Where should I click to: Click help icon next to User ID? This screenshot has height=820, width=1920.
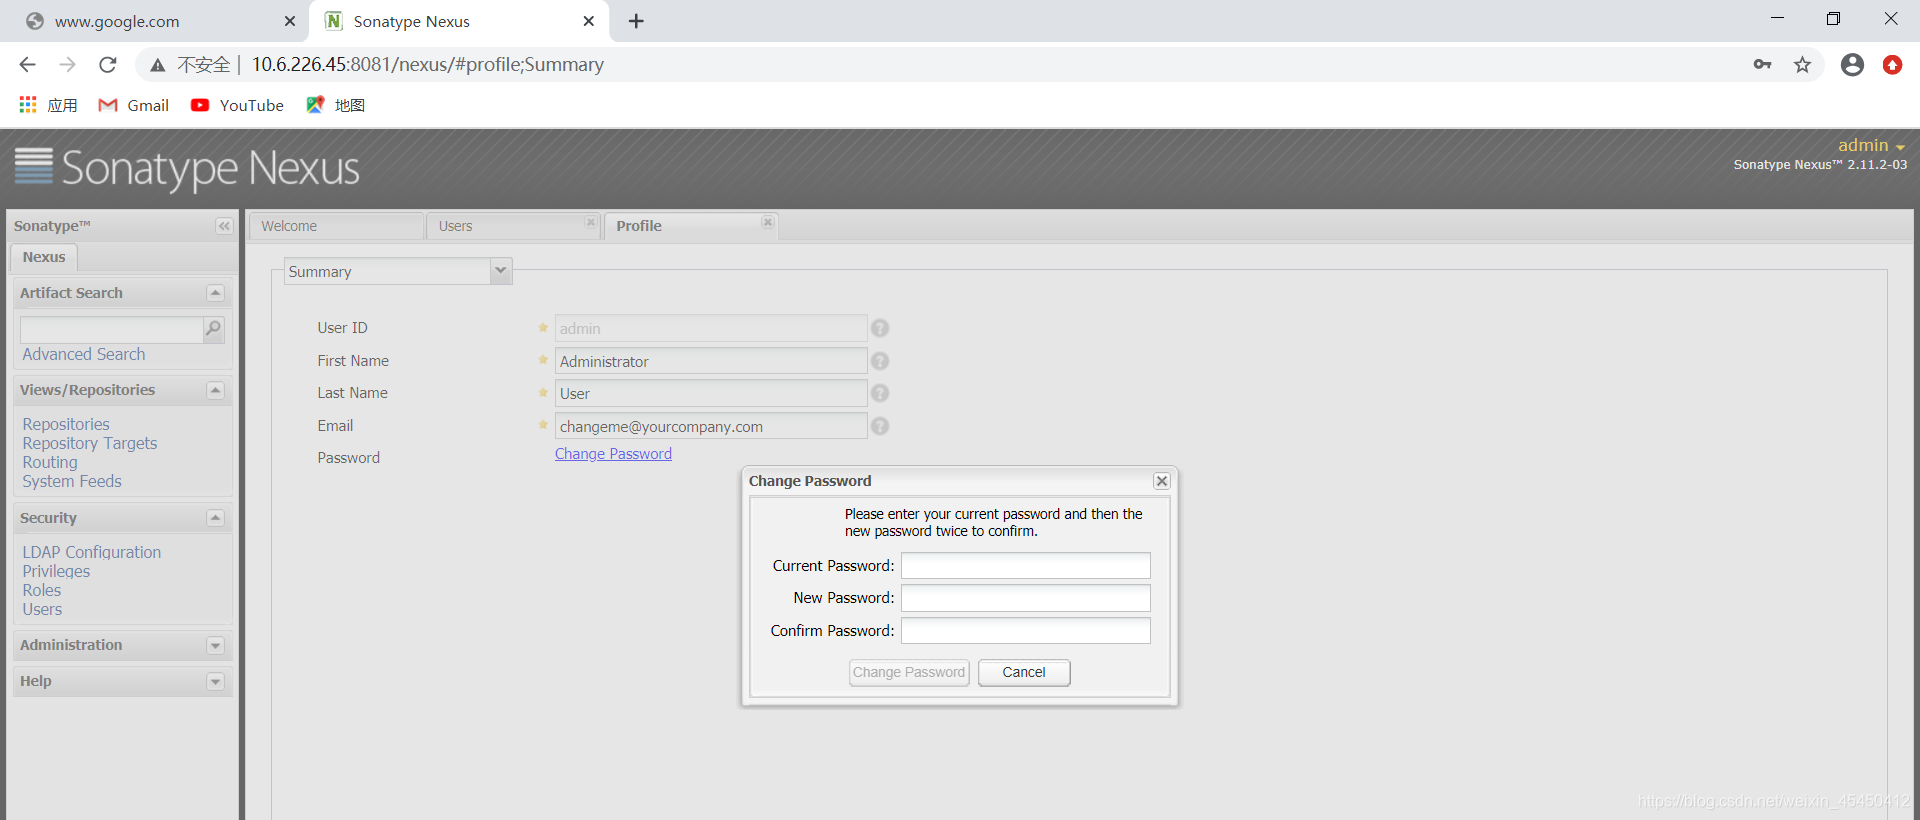tap(880, 328)
